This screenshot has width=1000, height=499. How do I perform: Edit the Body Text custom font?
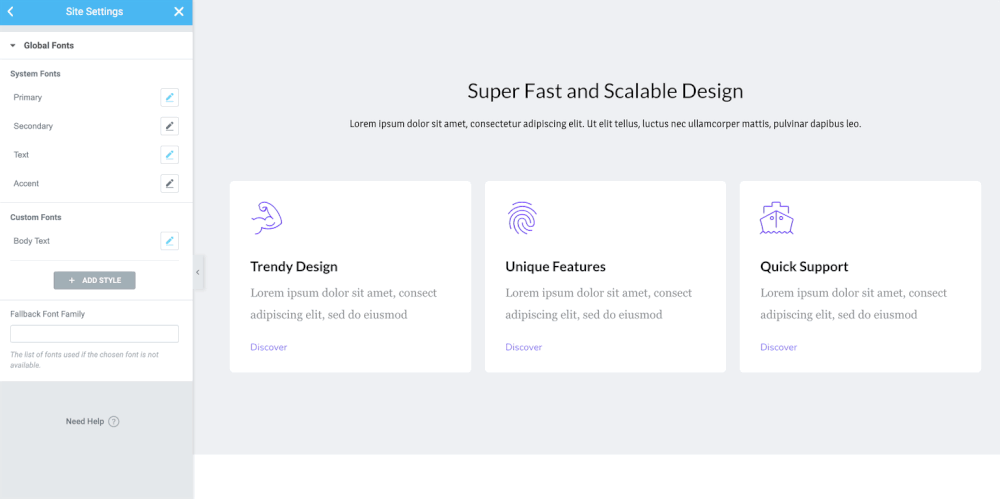(170, 241)
